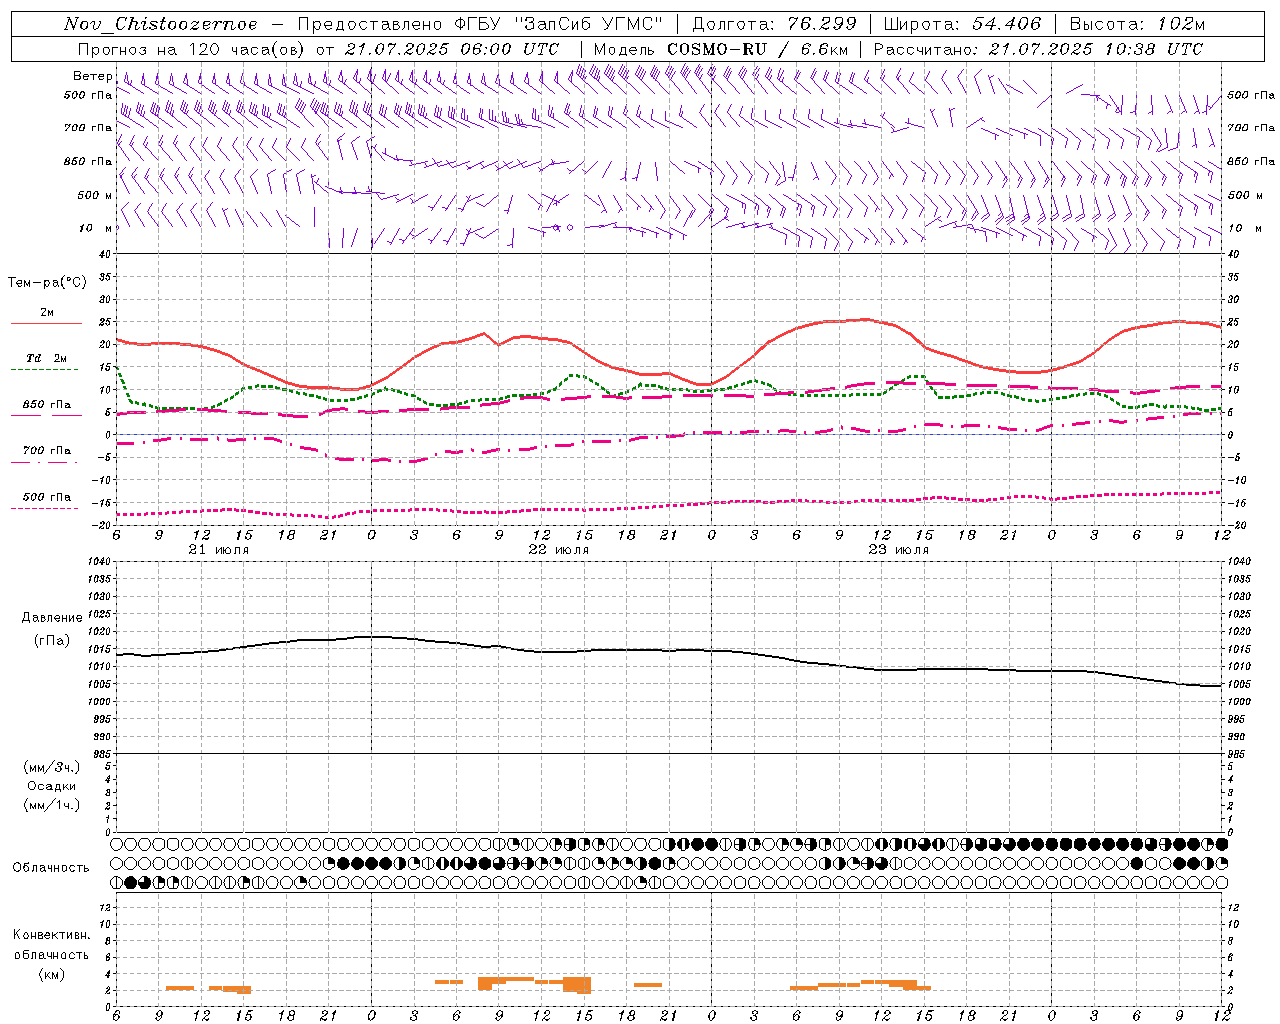Image resolution: width=1280 pixels, height=1024 pixels.
Task: Click the 22 июля date label
Action: coord(559,550)
